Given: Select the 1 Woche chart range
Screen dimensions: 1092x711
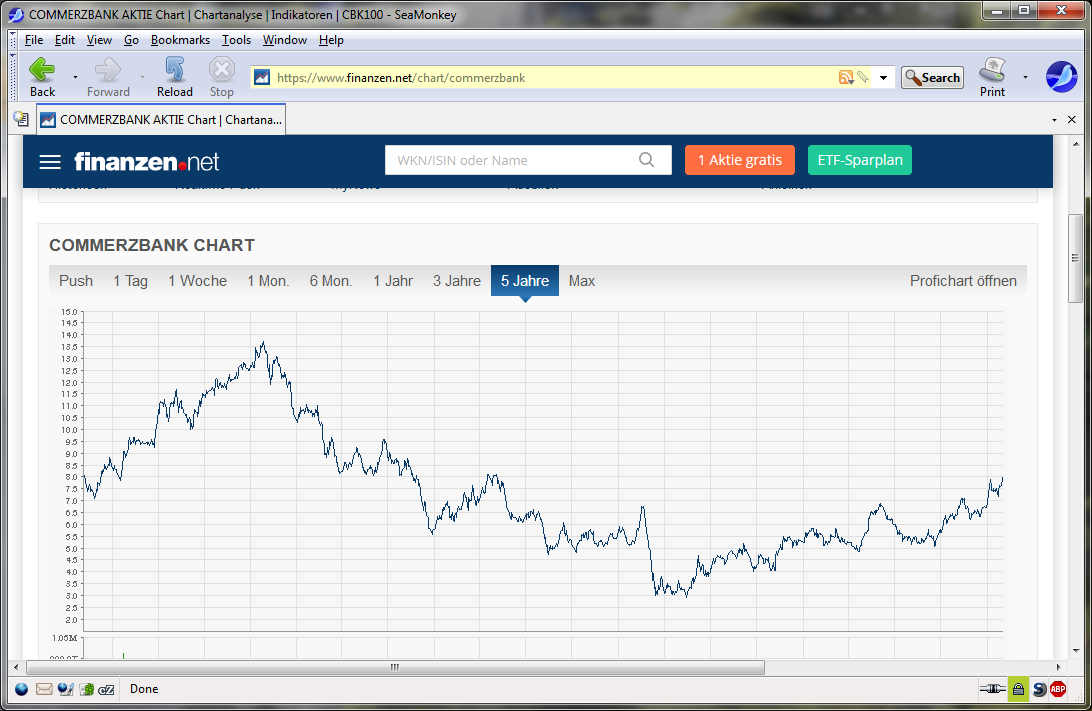Looking at the screenshot, I should point(198,281).
